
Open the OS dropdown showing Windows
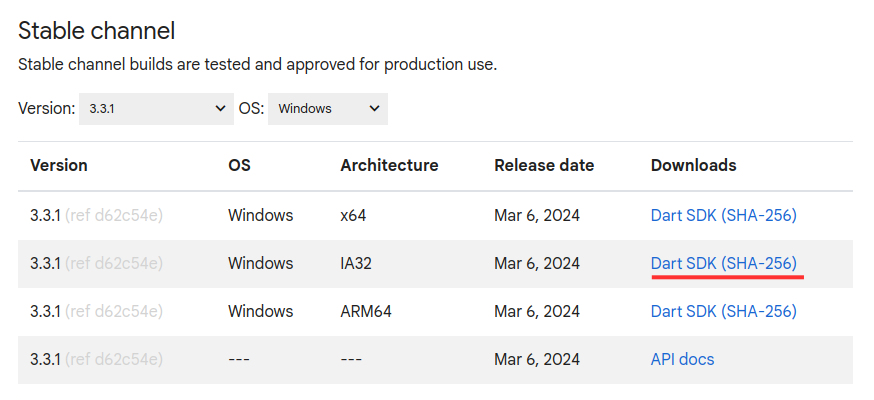(x=328, y=109)
